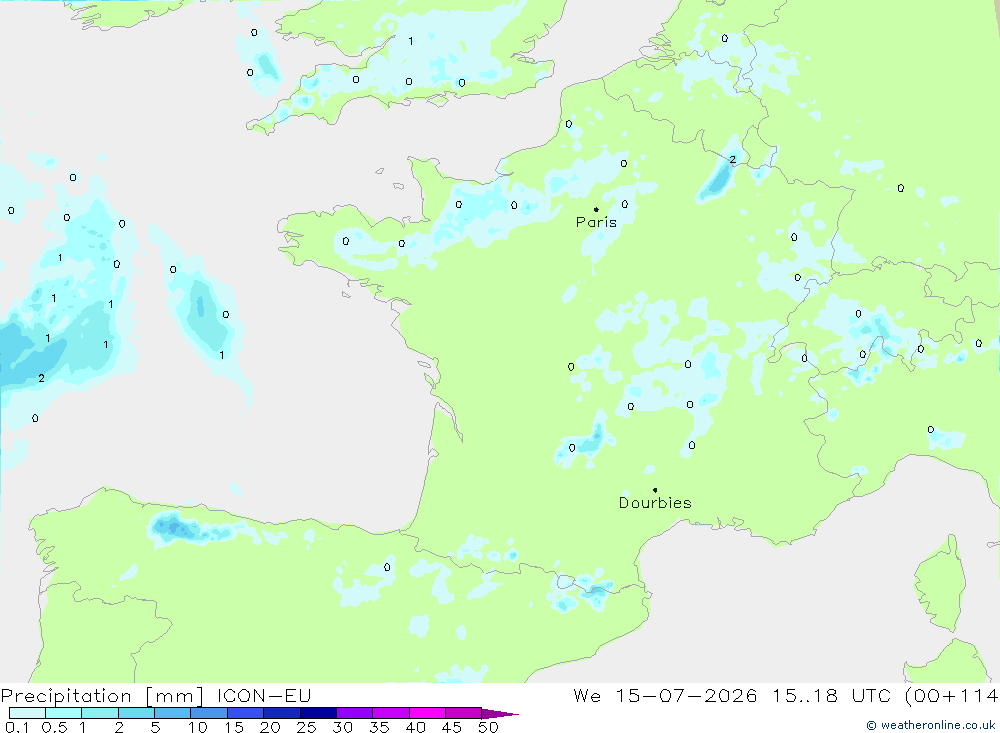The height and width of the screenshot is (733, 1000).
Task: Pick the 0.5–1 mm legend swatch
Action: coord(64,713)
